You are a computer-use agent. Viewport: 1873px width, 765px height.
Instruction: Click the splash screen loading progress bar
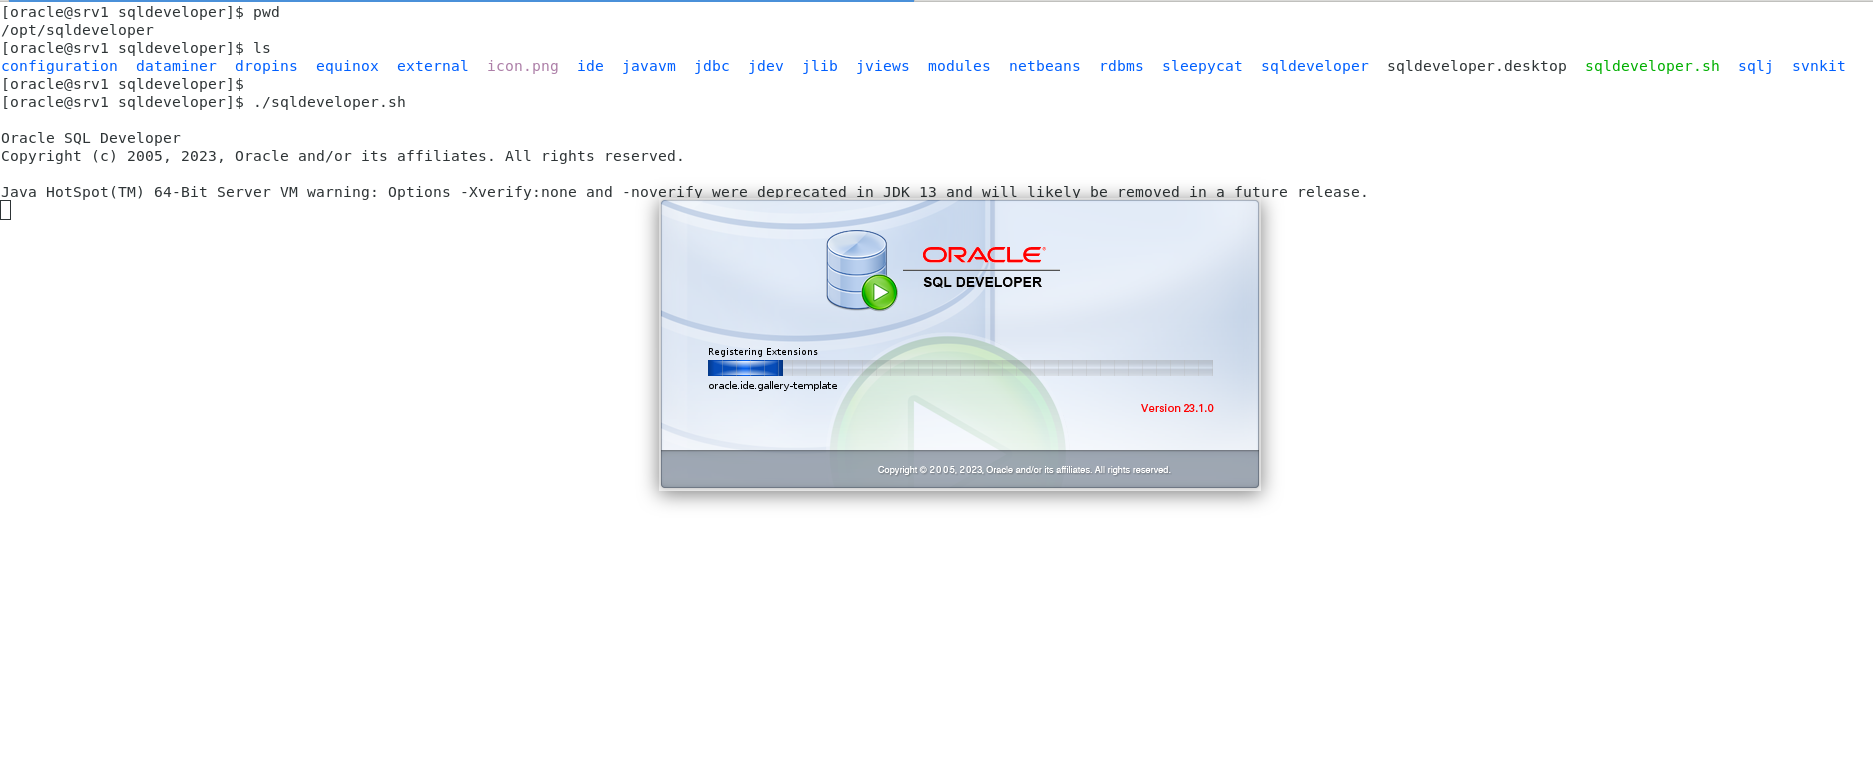[x=960, y=368]
